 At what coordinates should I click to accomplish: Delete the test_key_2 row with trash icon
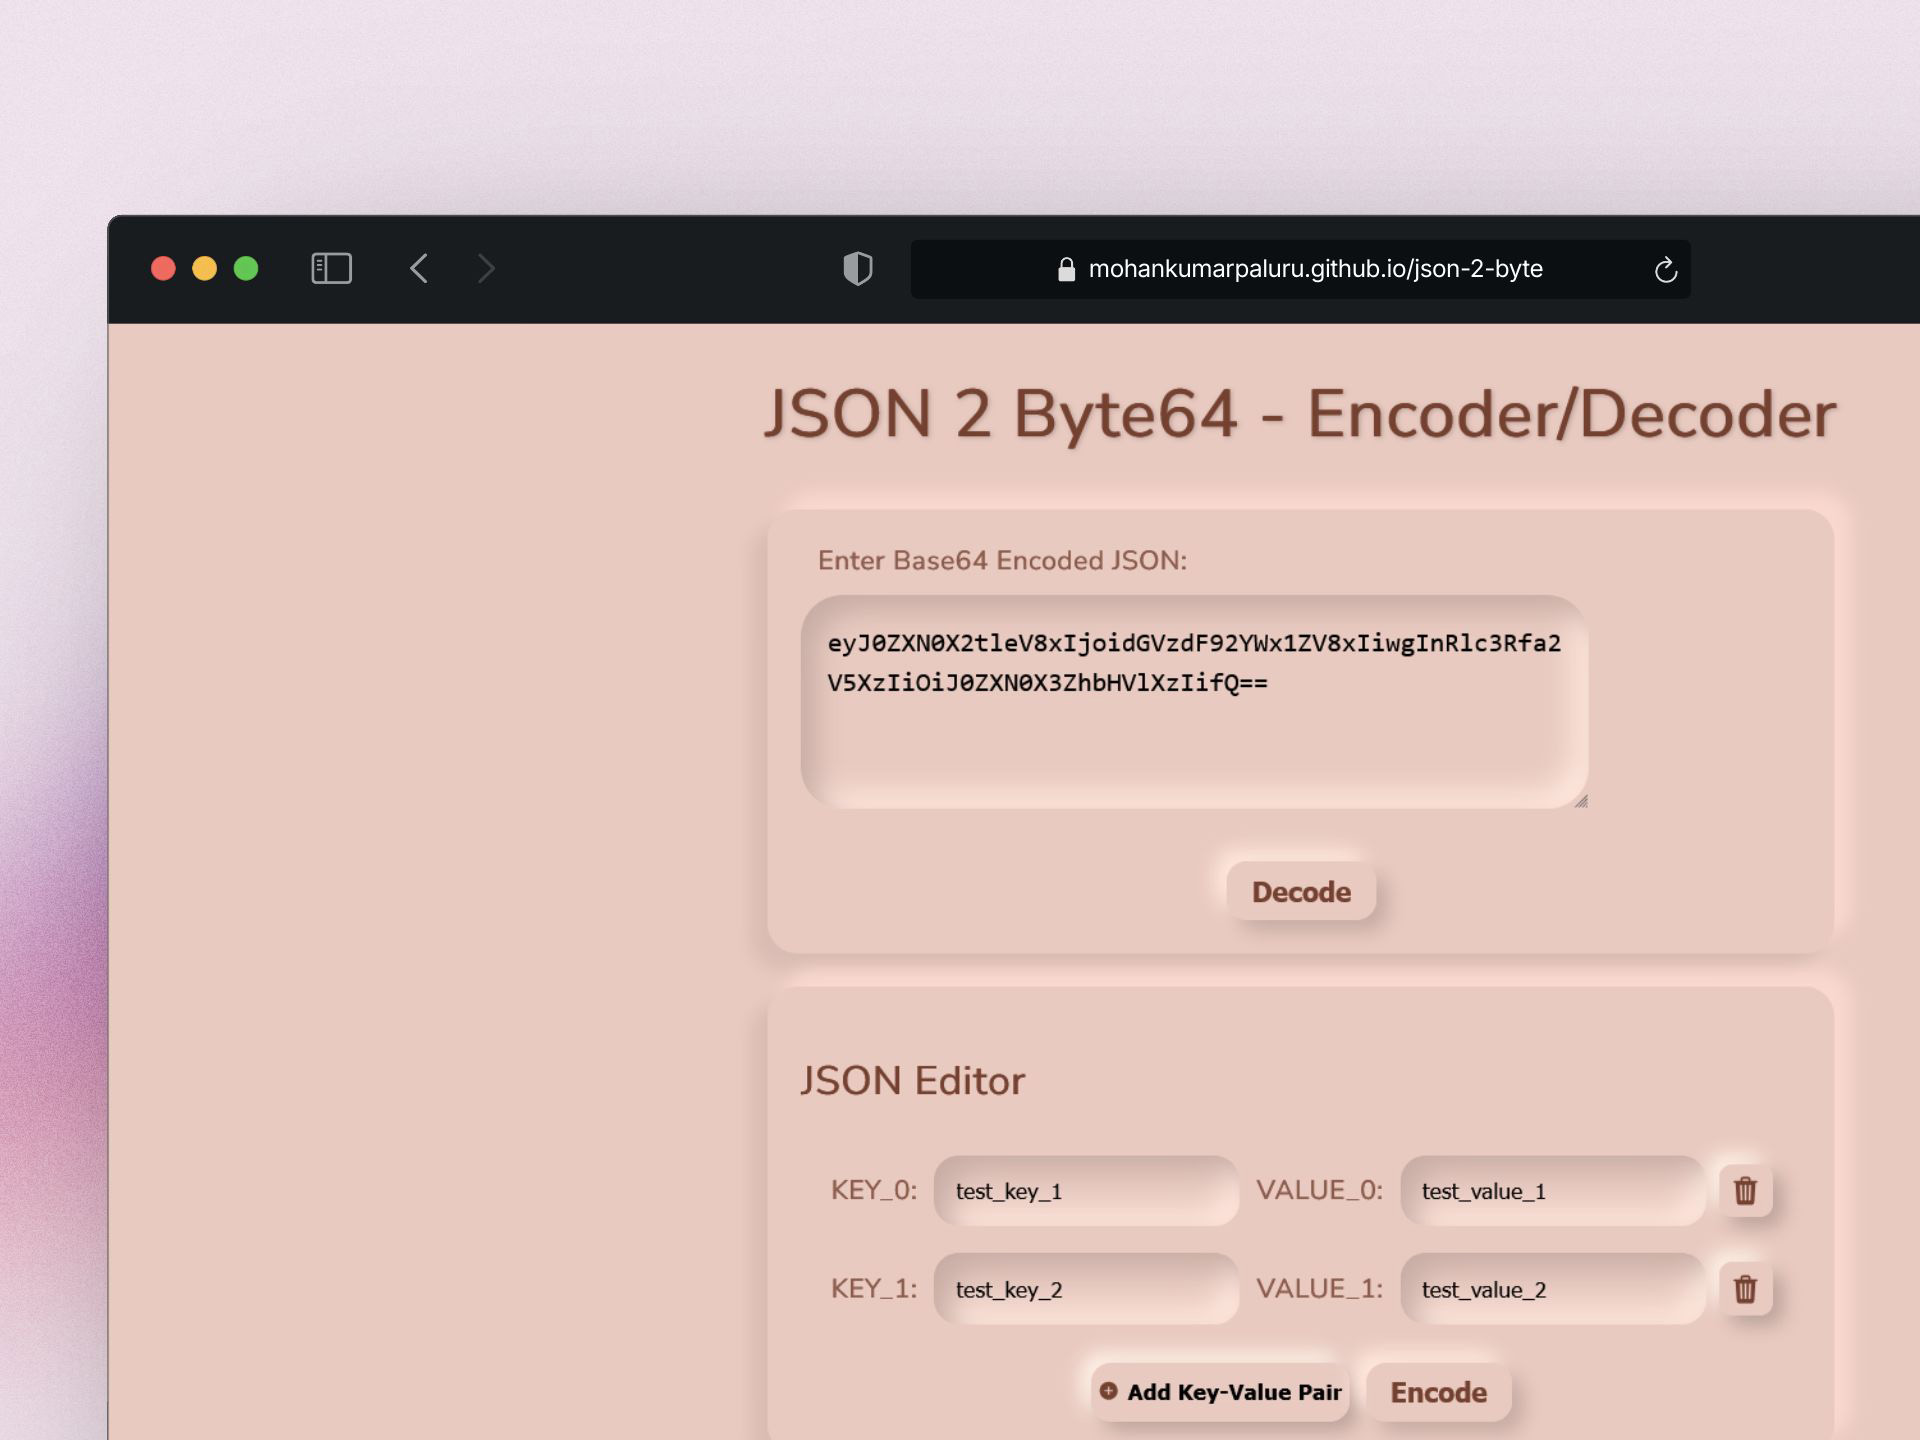pyautogui.click(x=1745, y=1289)
